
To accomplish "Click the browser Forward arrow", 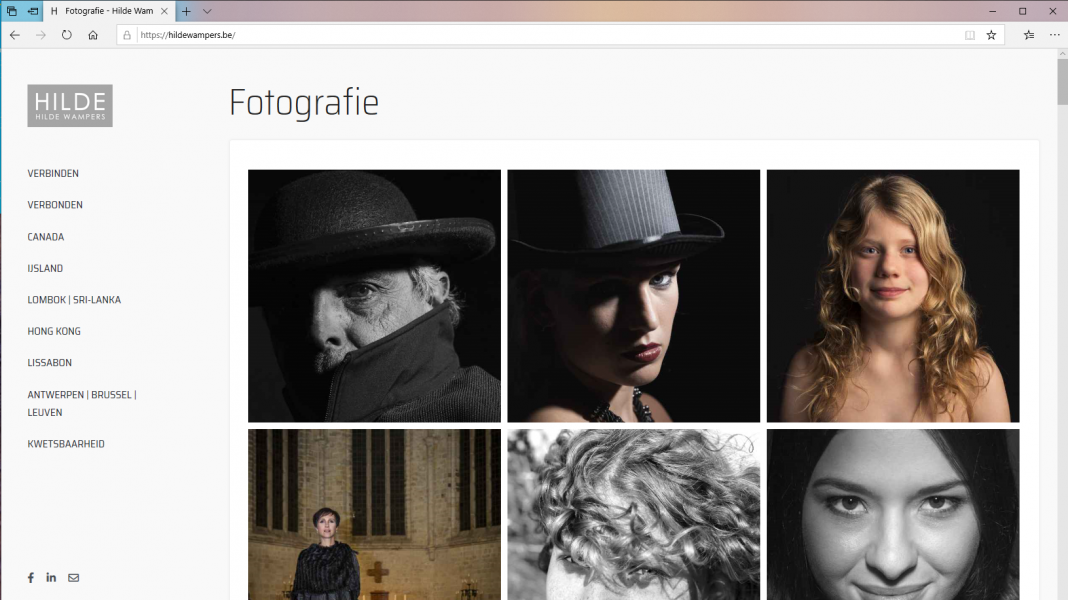I will pos(41,35).
